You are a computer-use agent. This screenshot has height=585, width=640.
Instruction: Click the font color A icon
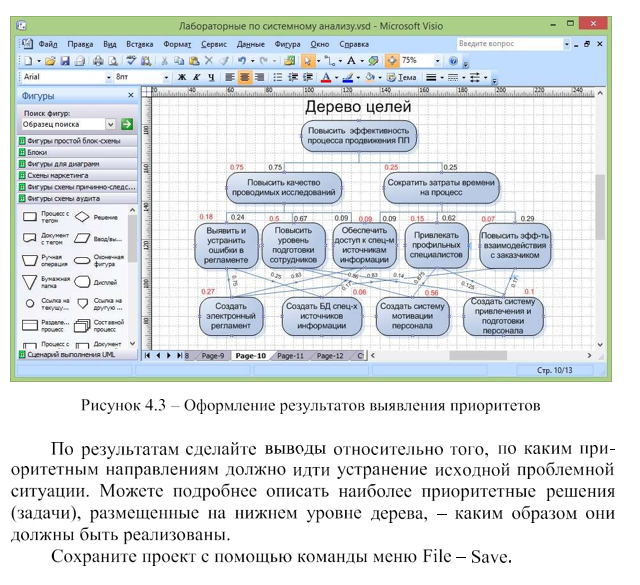click(326, 77)
